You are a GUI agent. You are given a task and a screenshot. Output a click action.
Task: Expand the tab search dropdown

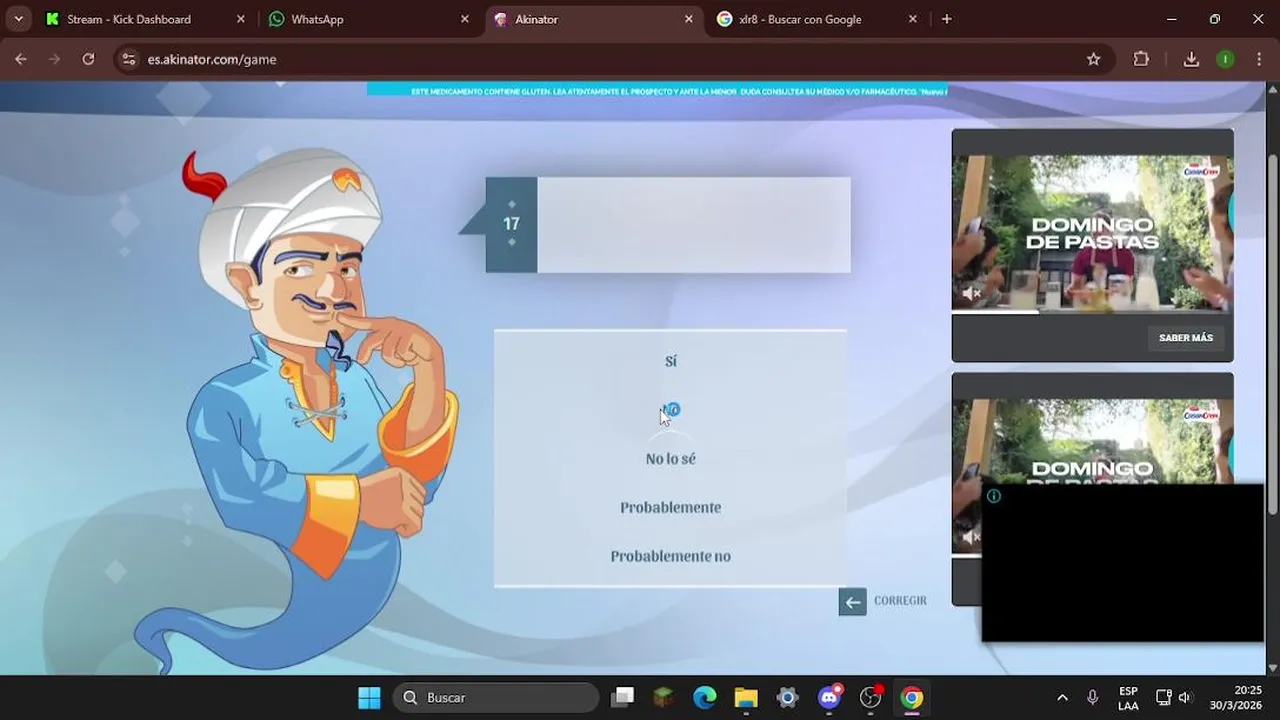pos(18,19)
